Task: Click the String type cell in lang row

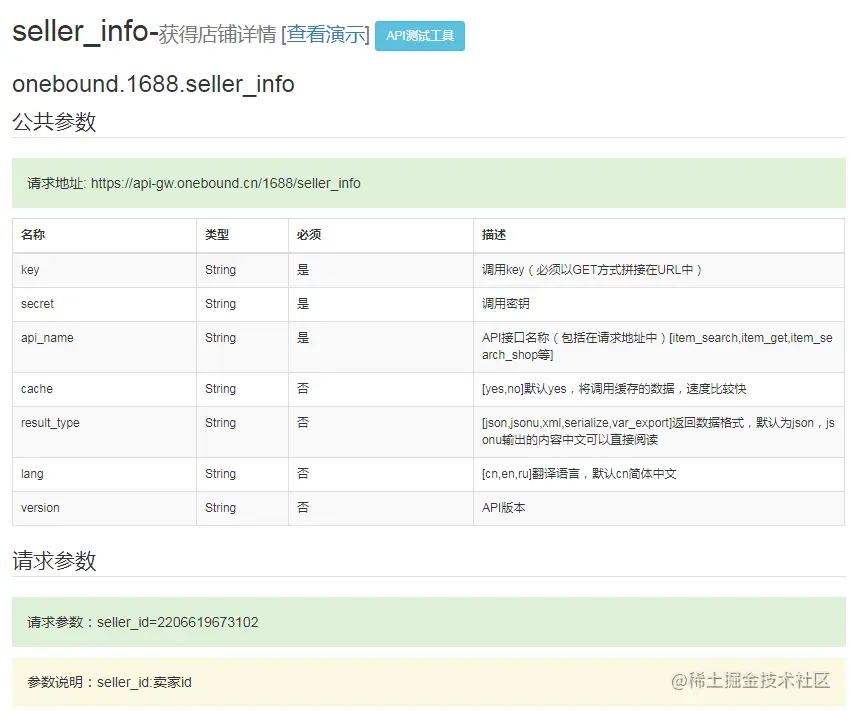Action: coord(242,474)
